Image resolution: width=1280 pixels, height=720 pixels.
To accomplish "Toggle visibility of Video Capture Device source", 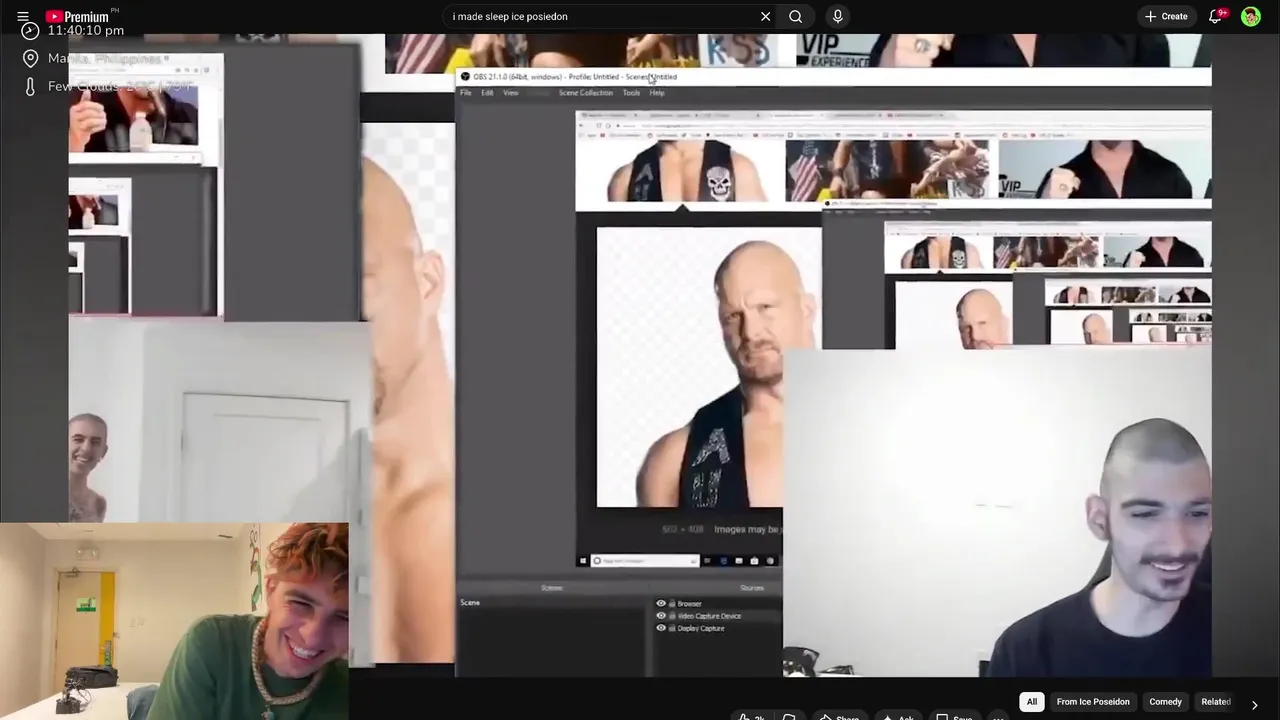I will [x=661, y=616].
